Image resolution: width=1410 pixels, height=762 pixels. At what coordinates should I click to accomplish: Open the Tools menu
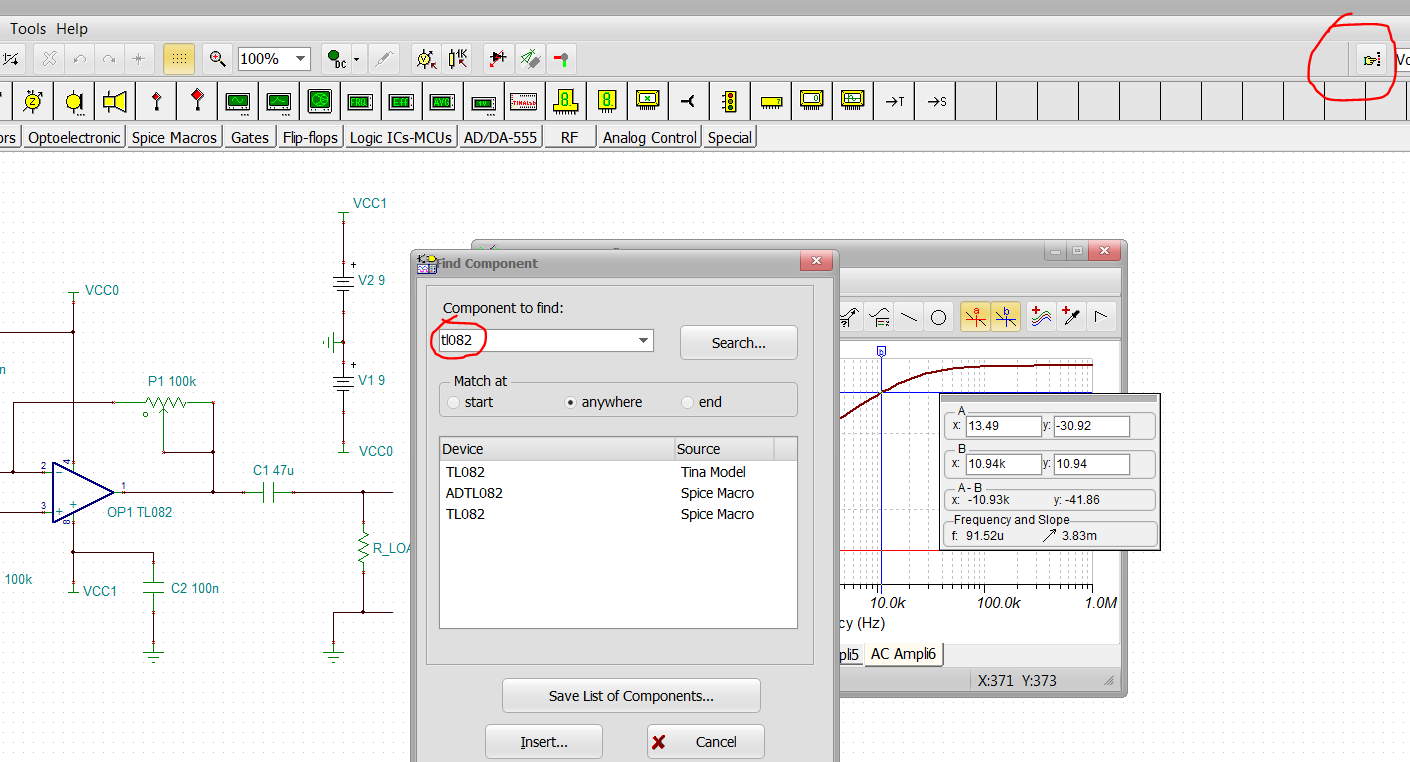(28, 29)
